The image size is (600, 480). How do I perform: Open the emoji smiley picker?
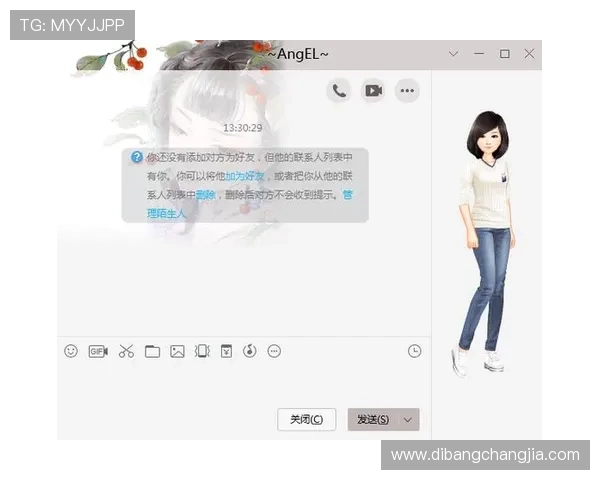[71, 351]
